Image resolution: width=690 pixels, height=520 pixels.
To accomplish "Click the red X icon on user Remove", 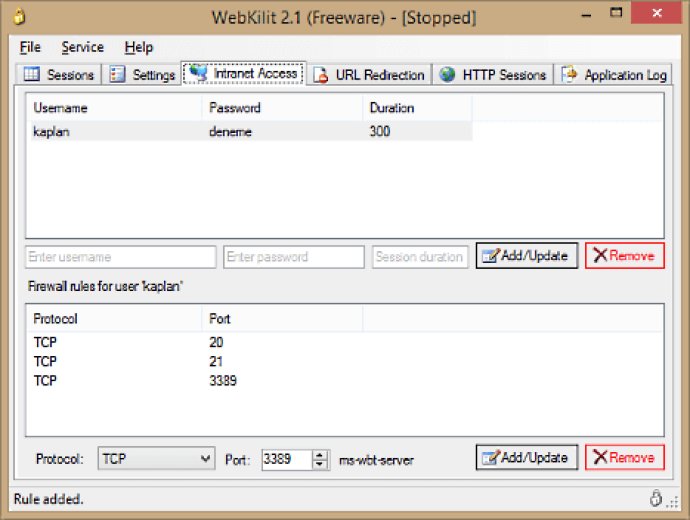I will click(x=600, y=255).
